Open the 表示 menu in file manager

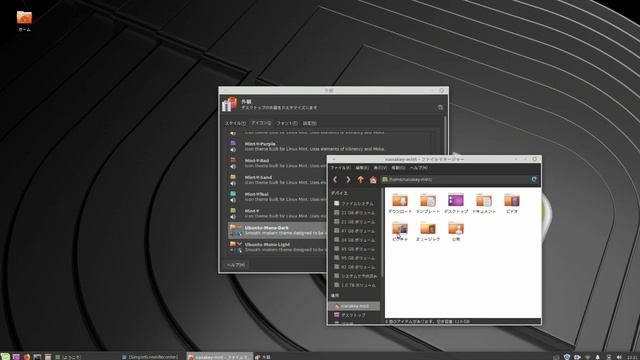380,168
